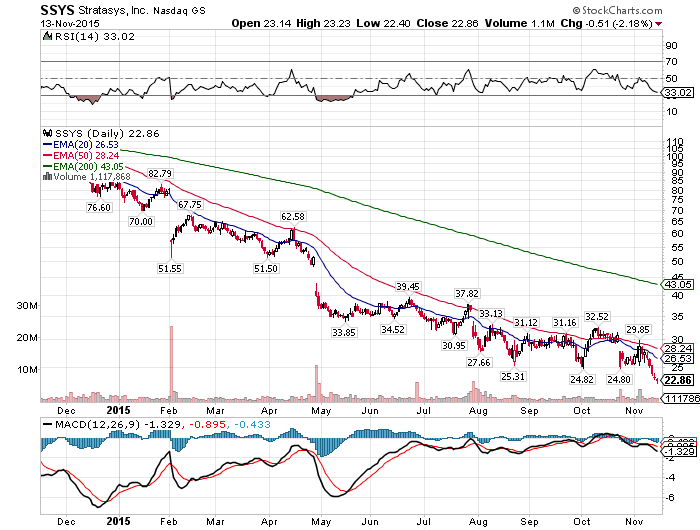Viewport: 700px width, 530px height.
Task: Click the Close 22.86 header value
Action: point(447,23)
